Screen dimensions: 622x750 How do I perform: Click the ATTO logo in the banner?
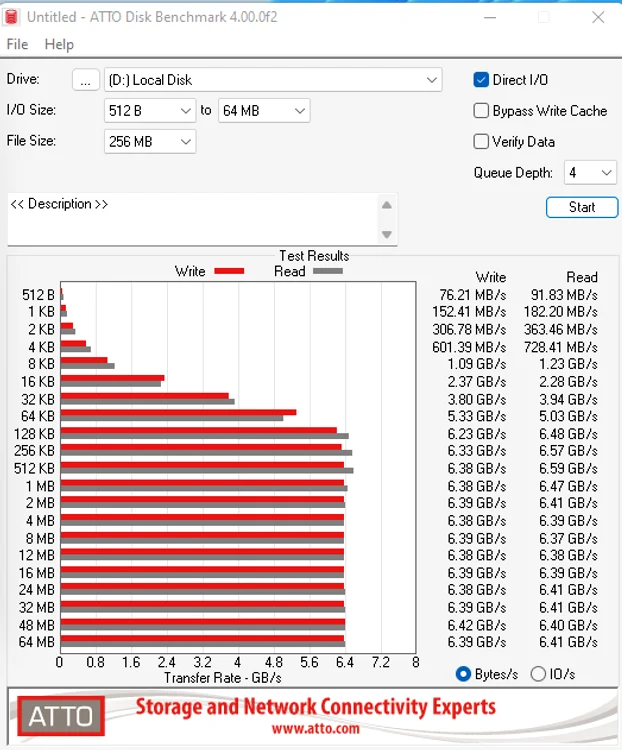[61, 716]
